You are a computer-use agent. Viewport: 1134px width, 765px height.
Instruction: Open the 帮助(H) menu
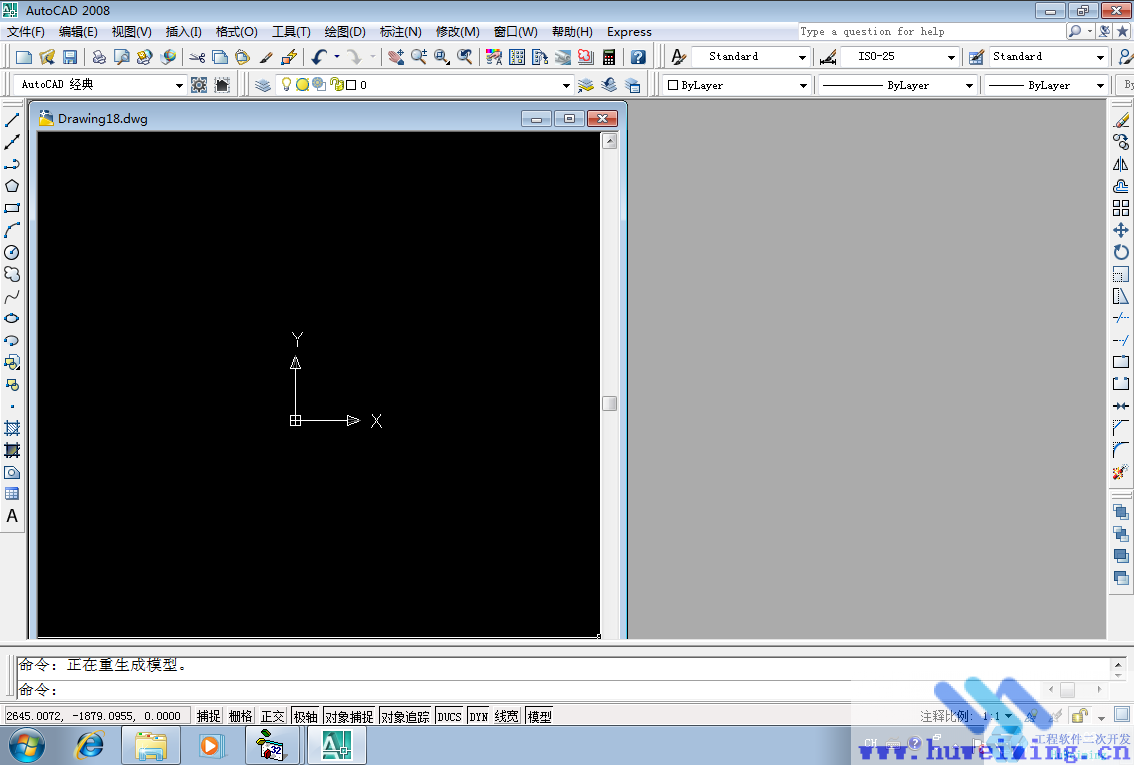(x=572, y=32)
